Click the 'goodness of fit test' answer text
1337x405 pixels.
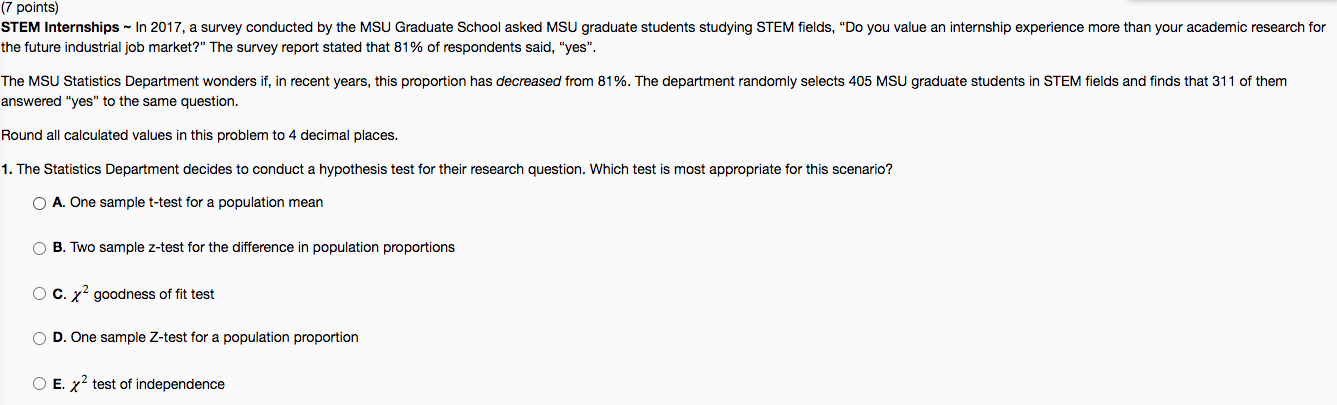[x=154, y=294]
